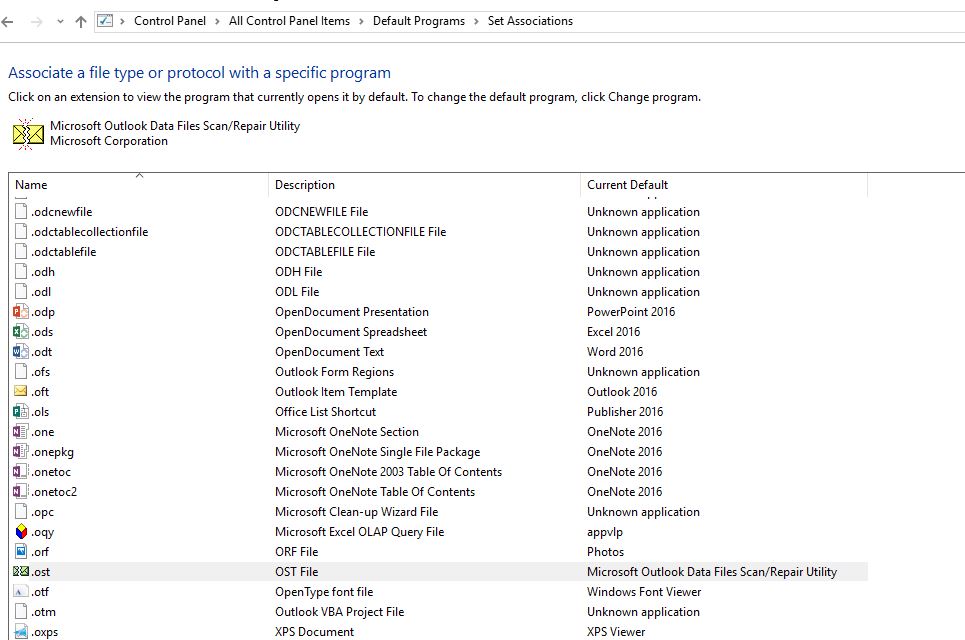Select the .opc blank file icon
This screenshot has width=965, height=640.
21,511
